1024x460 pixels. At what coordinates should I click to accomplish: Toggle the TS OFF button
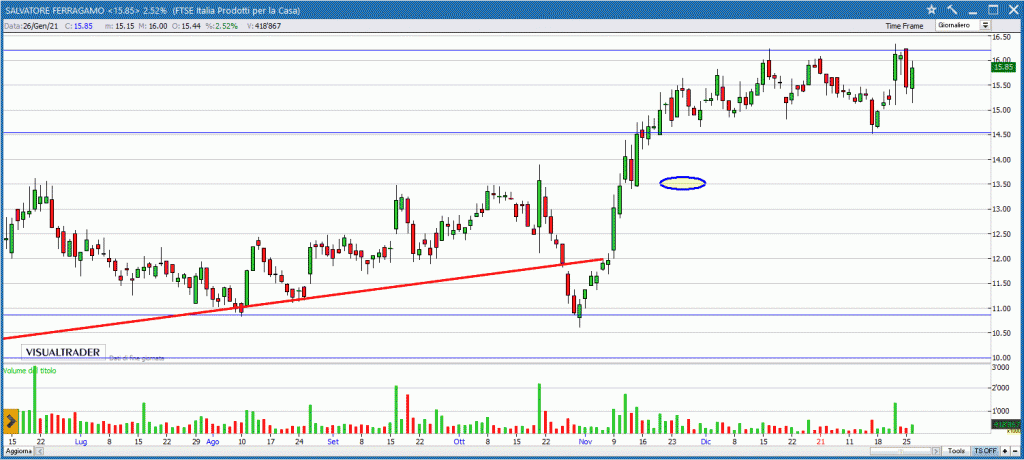[x=985, y=452]
